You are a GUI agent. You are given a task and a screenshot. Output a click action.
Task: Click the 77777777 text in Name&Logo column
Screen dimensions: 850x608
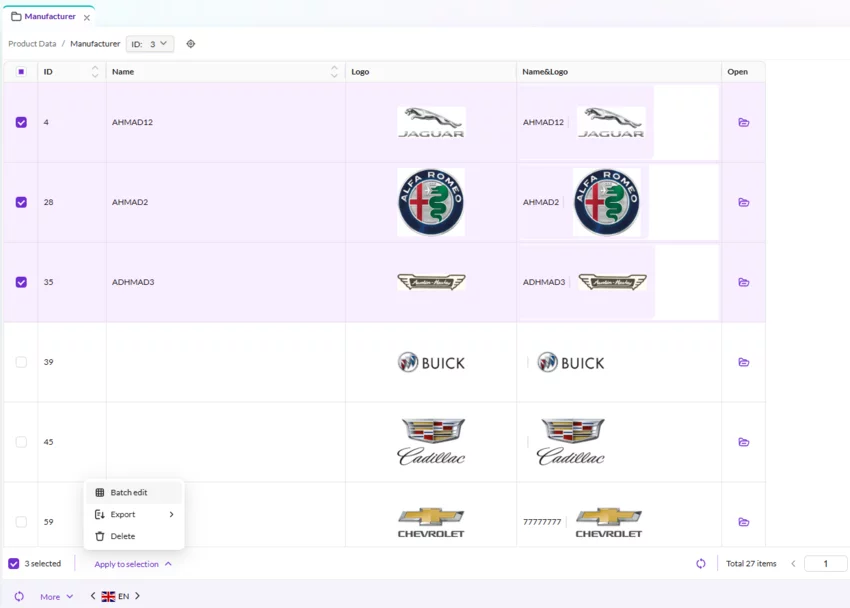pyautogui.click(x=542, y=522)
